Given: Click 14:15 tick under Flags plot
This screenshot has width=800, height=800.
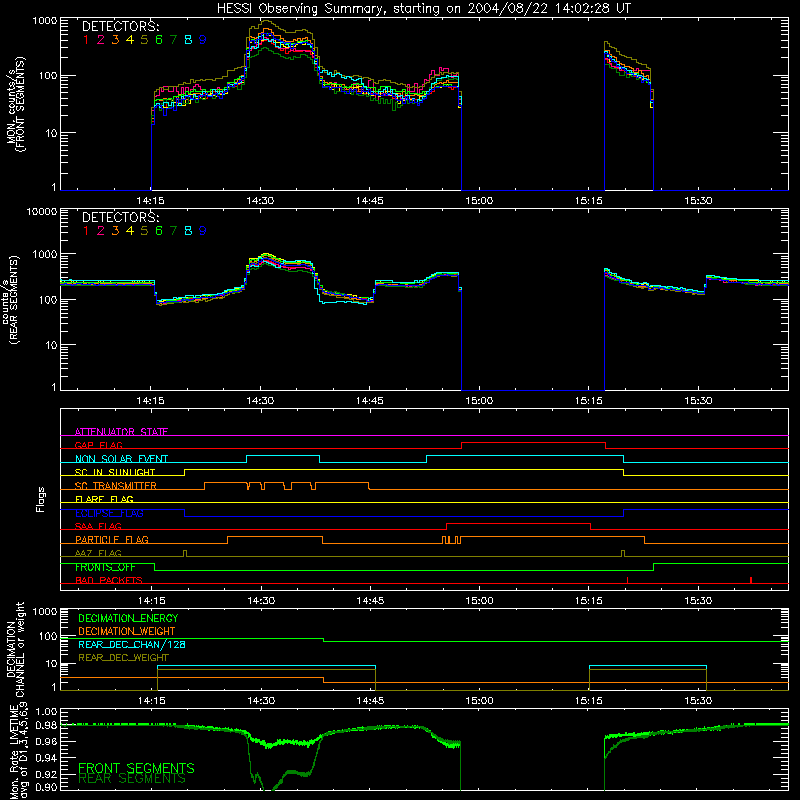Looking at the screenshot, I should pyautogui.click(x=151, y=601).
